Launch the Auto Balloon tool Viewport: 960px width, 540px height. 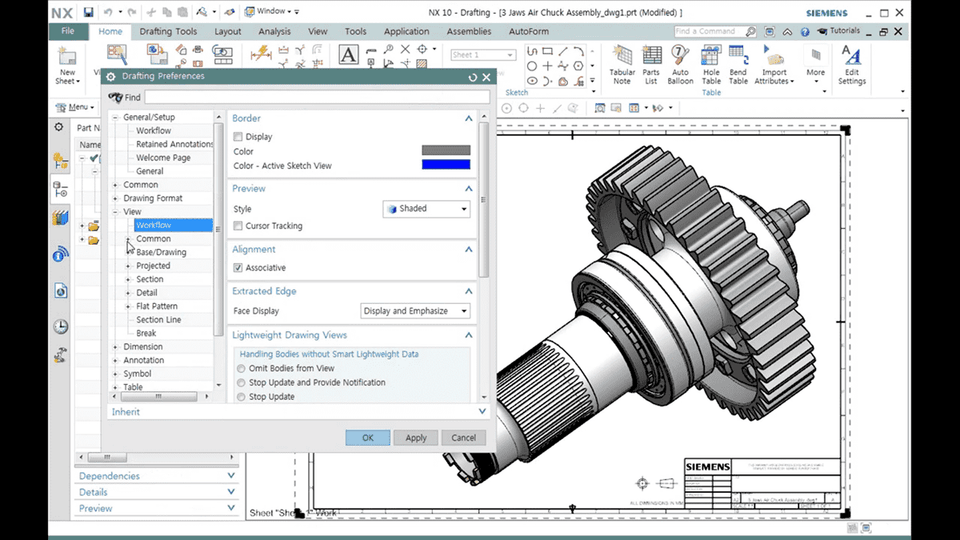pos(680,65)
